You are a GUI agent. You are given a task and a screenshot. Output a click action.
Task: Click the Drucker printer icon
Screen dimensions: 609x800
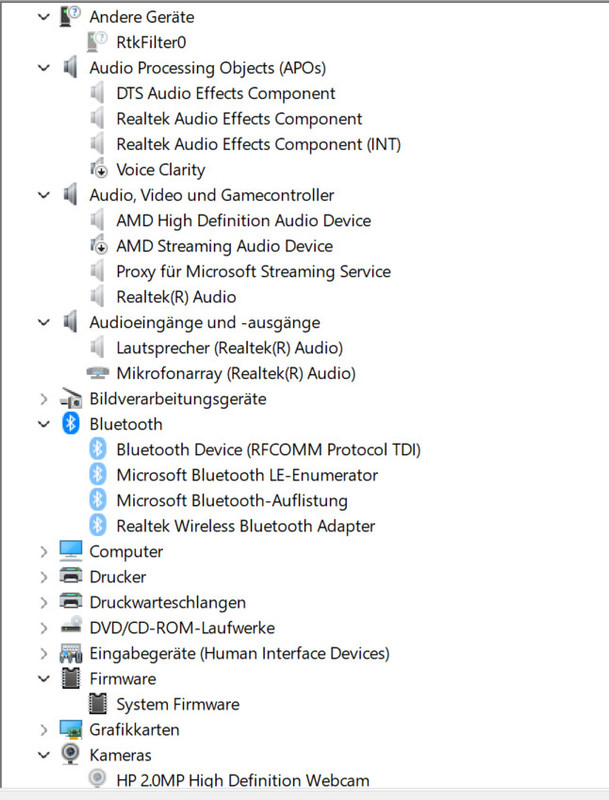click(x=70, y=576)
